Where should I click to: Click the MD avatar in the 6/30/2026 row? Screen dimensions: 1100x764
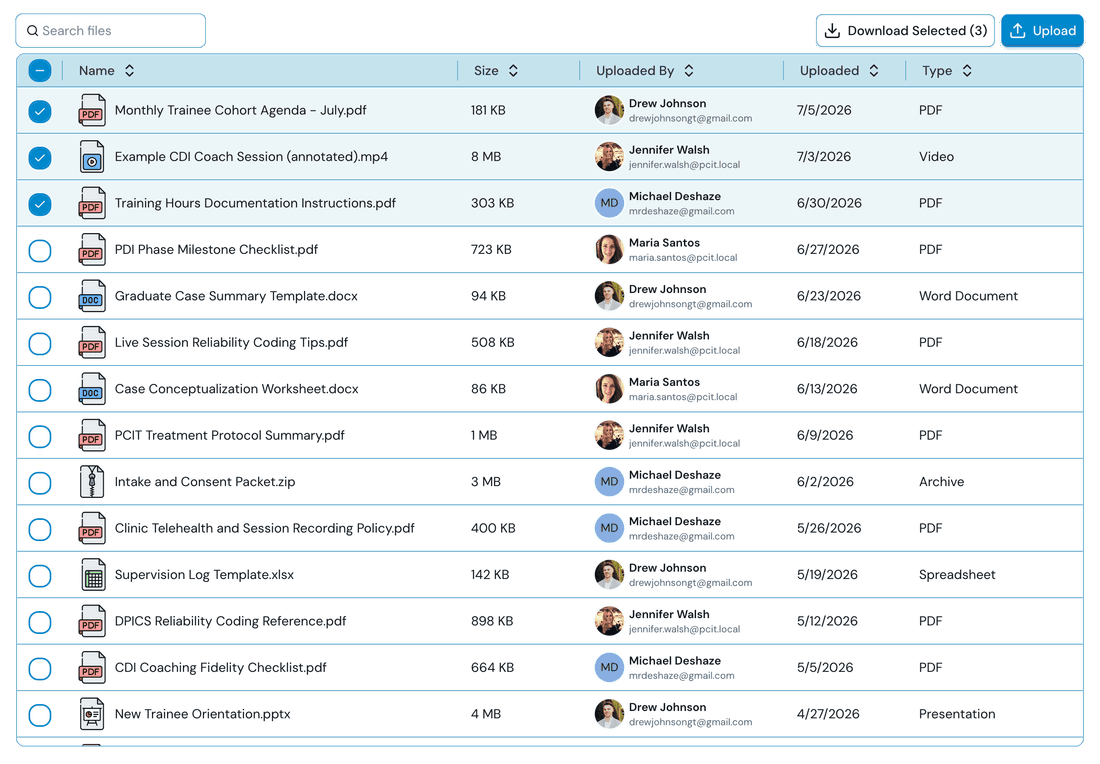click(x=609, y=203)
